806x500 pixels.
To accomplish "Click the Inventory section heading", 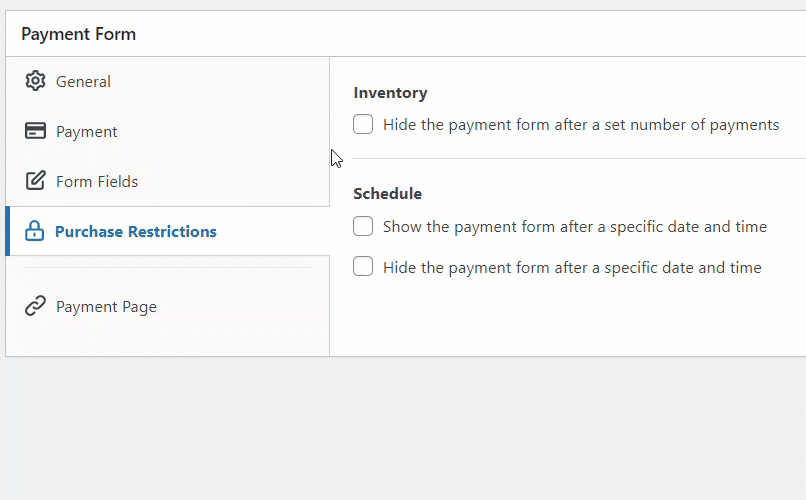I will click(x=390, y=93).
